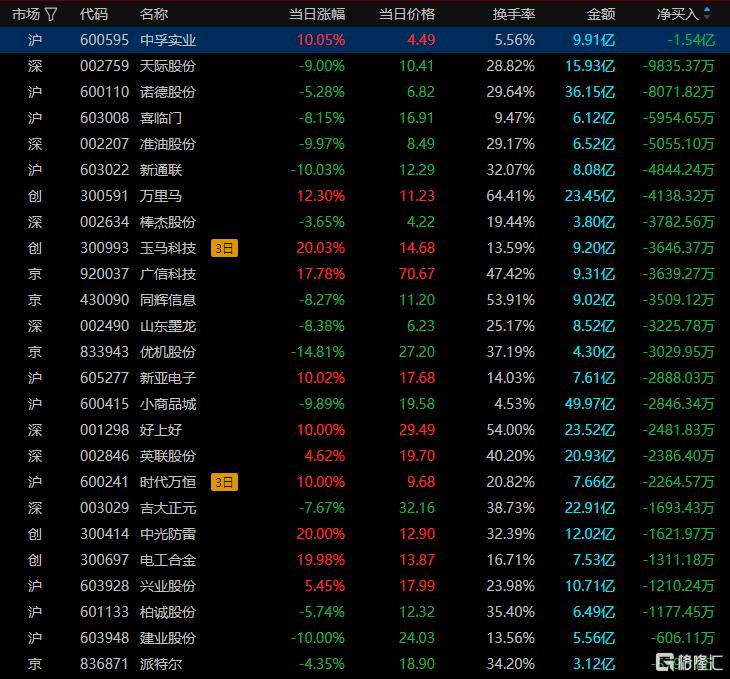Sort by the 金额 column header
730x679 pixels.
click(x=601, y=14)
